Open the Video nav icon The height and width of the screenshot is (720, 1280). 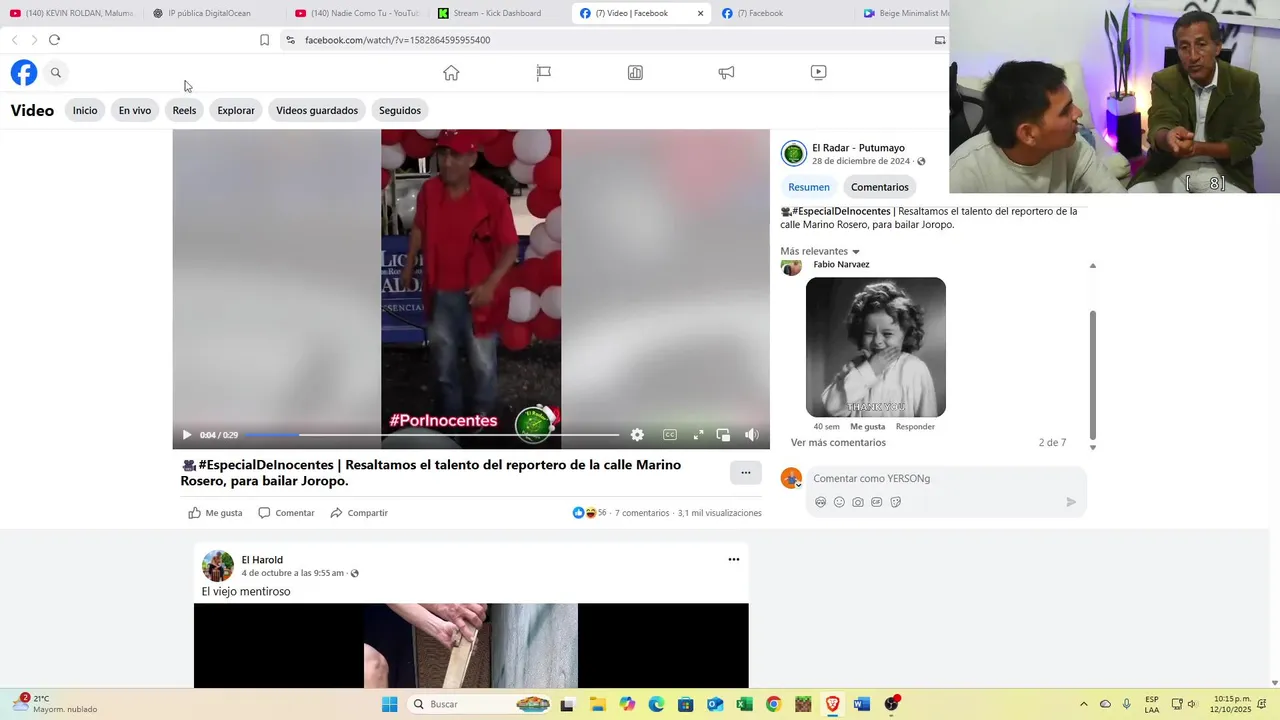click(x=818, y=73)
